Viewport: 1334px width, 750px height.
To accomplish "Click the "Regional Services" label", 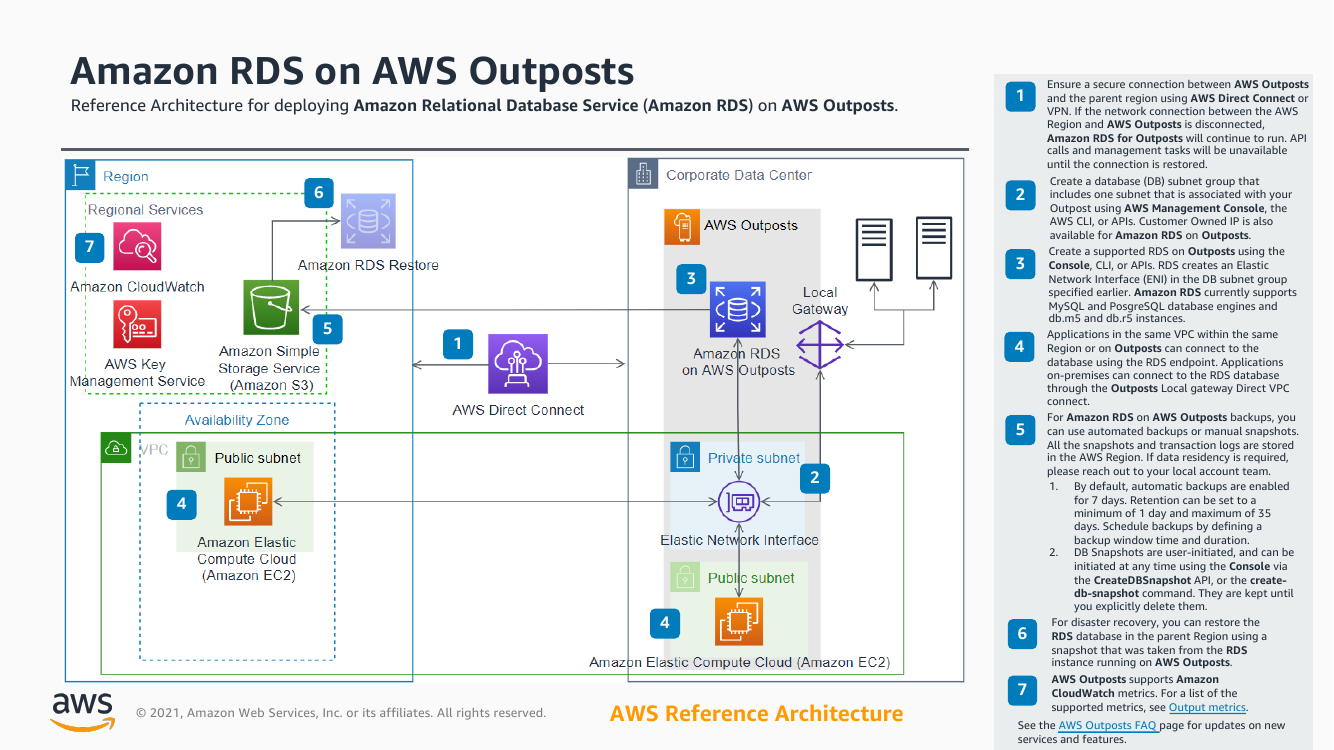I will point(146,210).
